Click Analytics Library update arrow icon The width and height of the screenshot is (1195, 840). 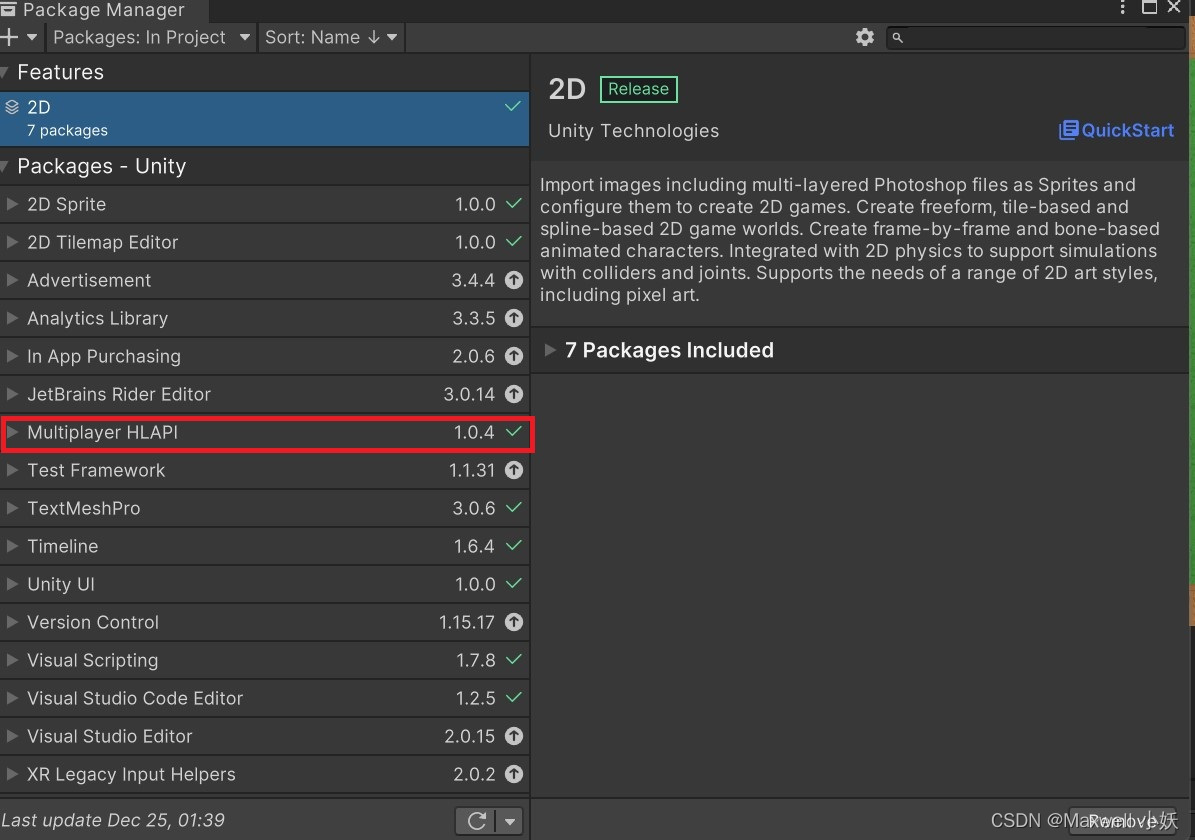click(514, 318)
